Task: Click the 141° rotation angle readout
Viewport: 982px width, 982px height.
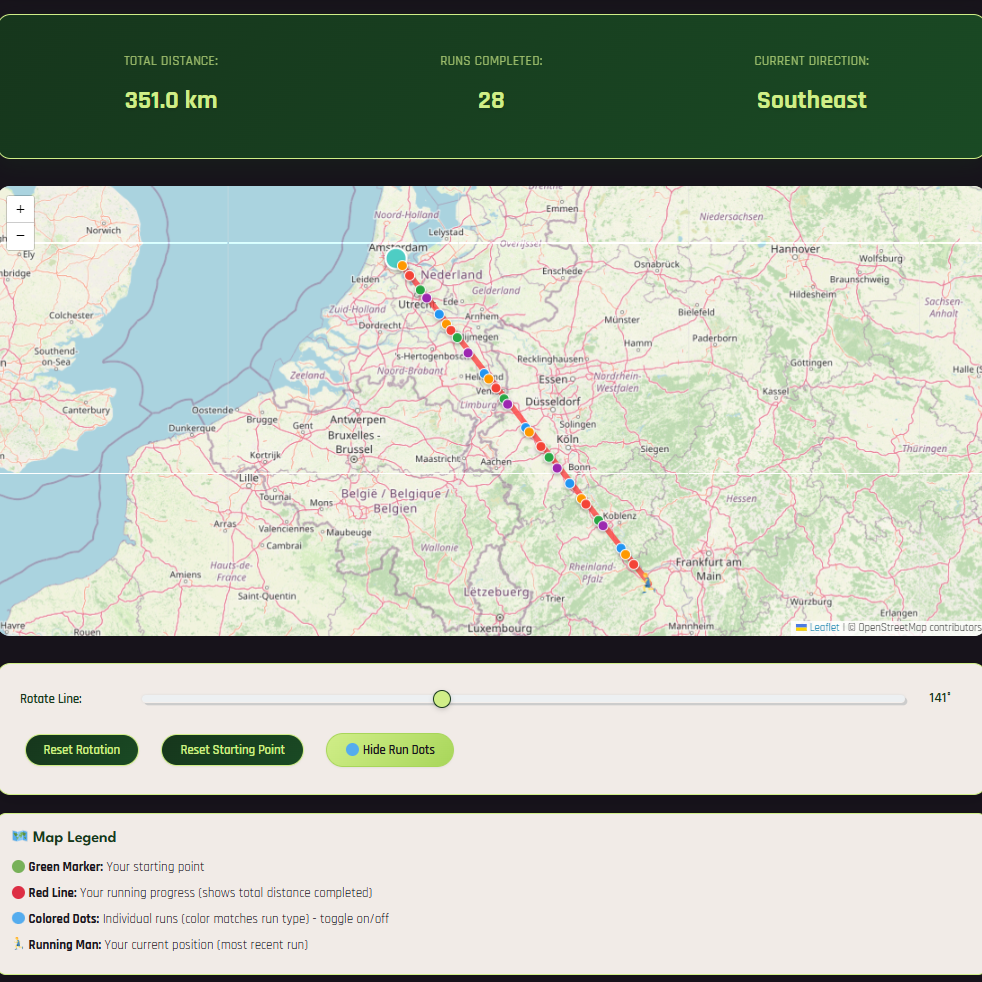Action: click(938, 698)
